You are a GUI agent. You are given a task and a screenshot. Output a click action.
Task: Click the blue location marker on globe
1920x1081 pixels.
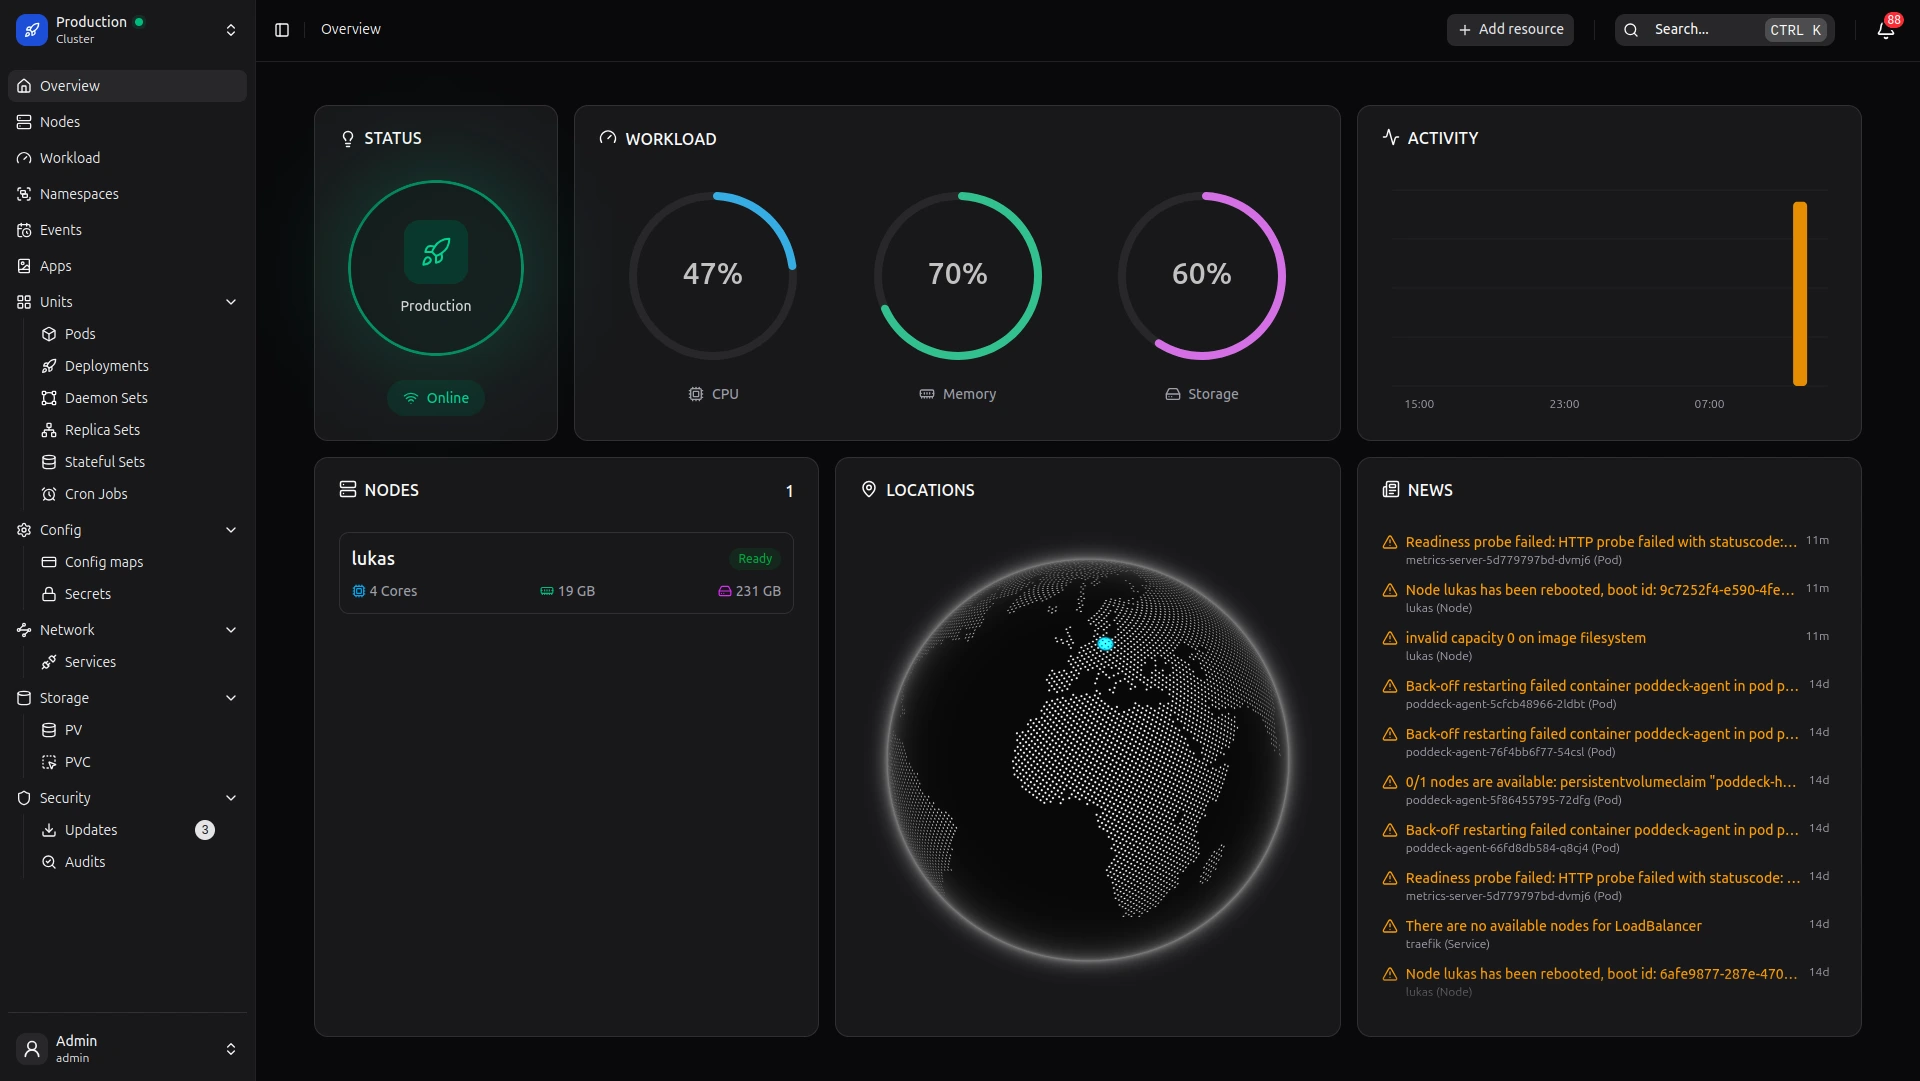point(1105,644)
